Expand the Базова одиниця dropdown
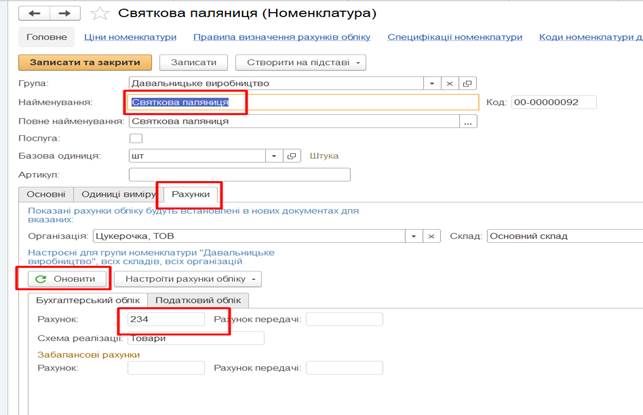This screenshot has width=643, height=415. click(274, 156)
